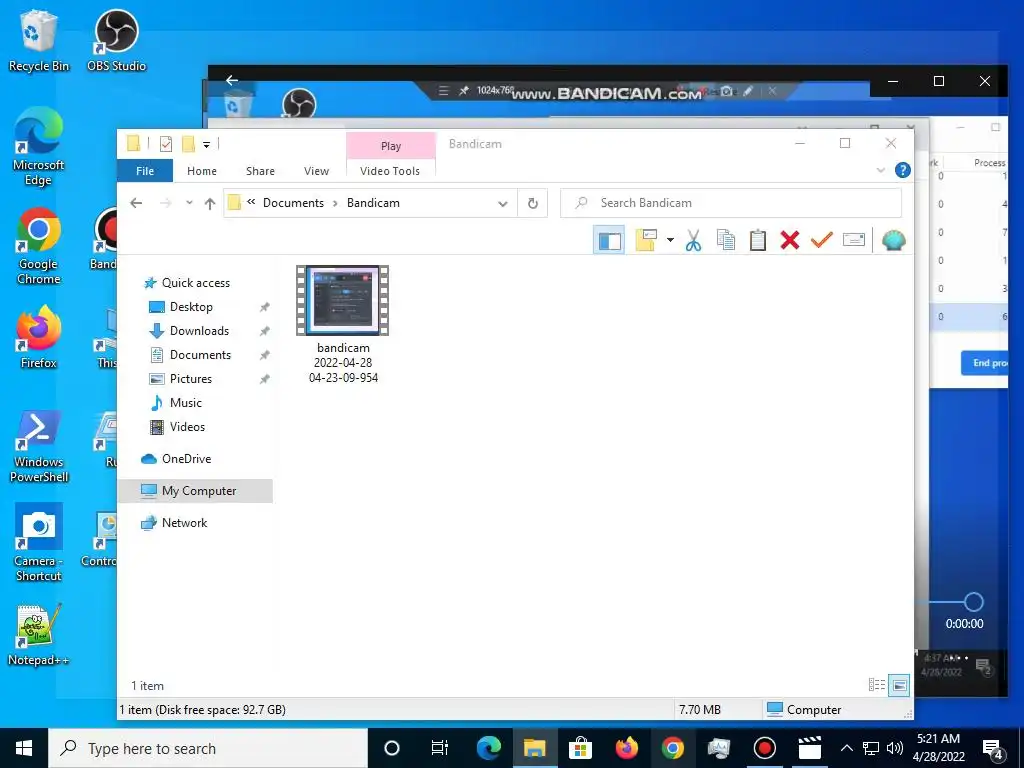The width and height of the screenshot is (1024, 768).
Task: Click the Properties quick access toolbar icon
Action: tap(166, 144)
